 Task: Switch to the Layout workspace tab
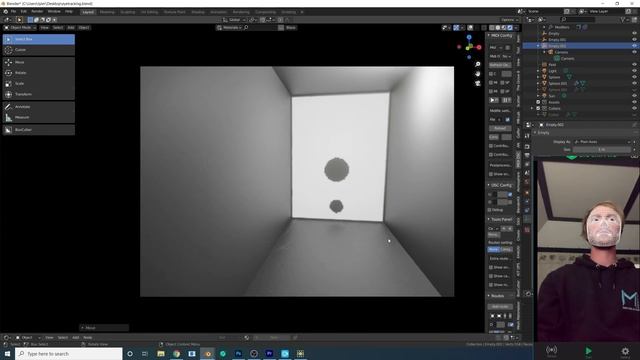tap(88, 12)
